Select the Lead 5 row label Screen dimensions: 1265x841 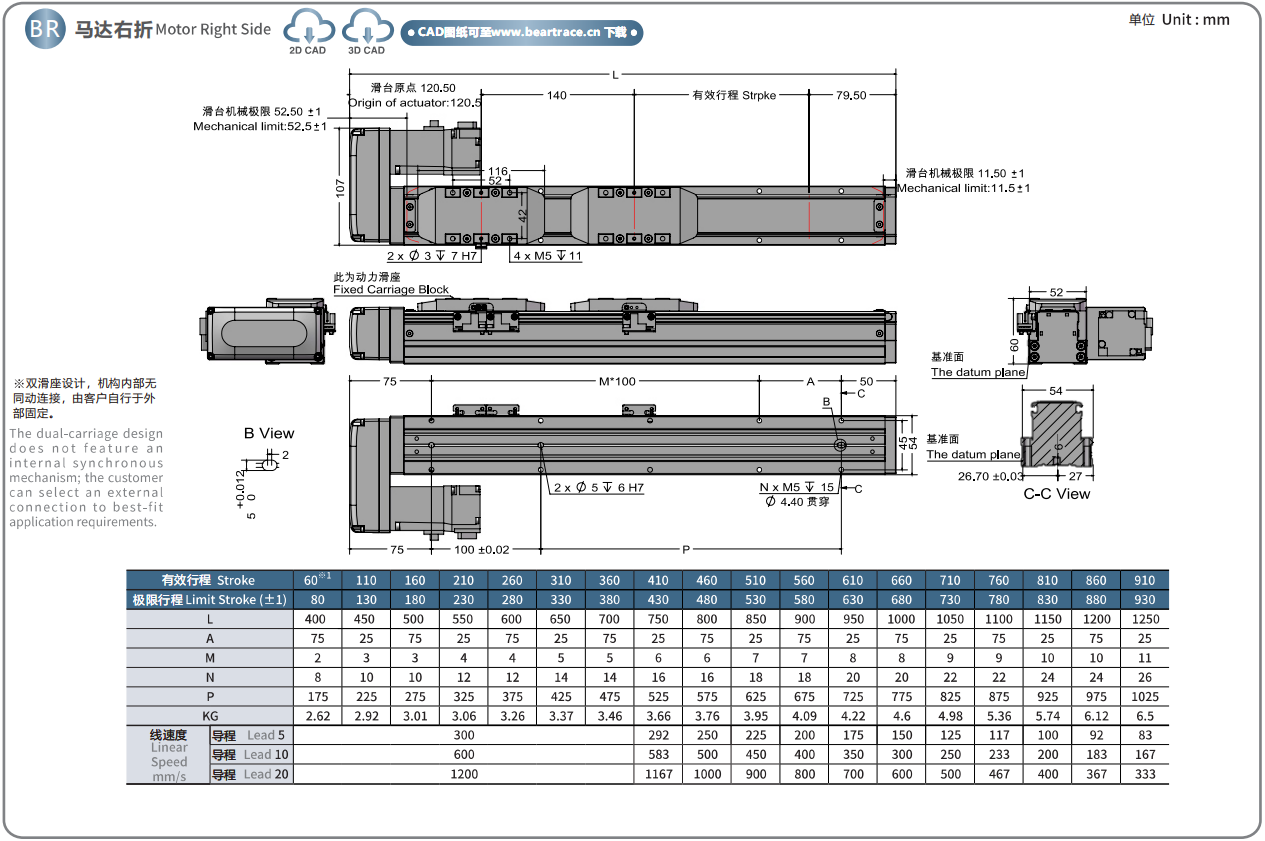point(251,735)
